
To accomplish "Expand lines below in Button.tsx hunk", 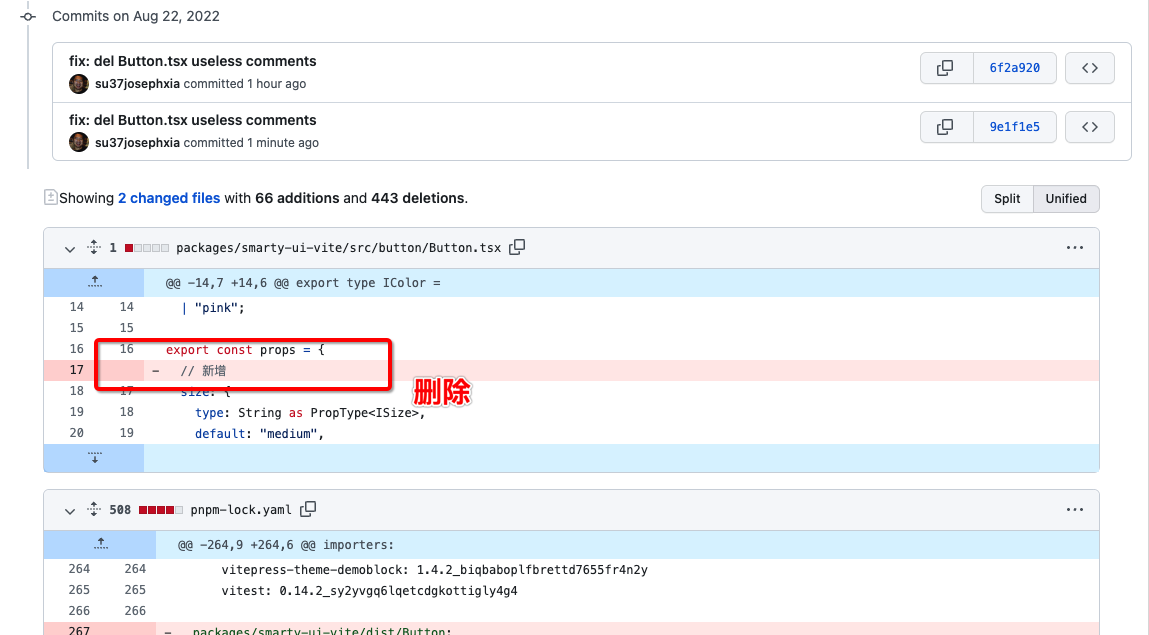I will tap(94, 458).
